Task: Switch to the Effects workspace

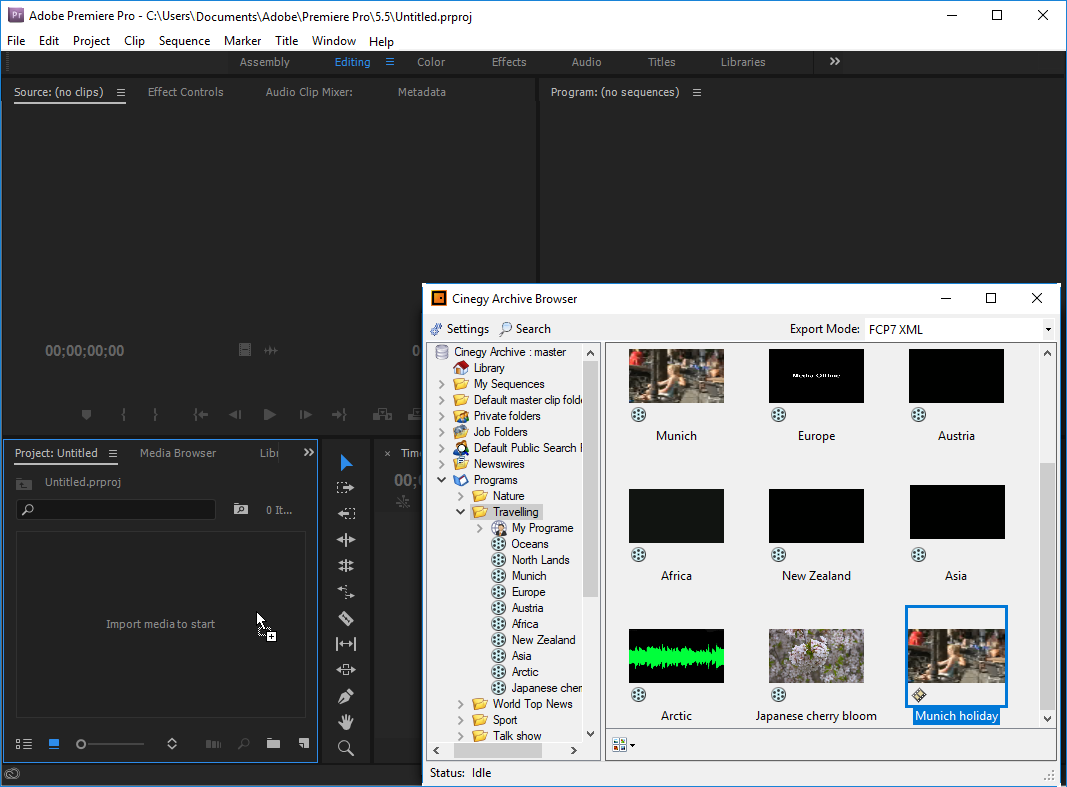Action: (x=509, y=62)
